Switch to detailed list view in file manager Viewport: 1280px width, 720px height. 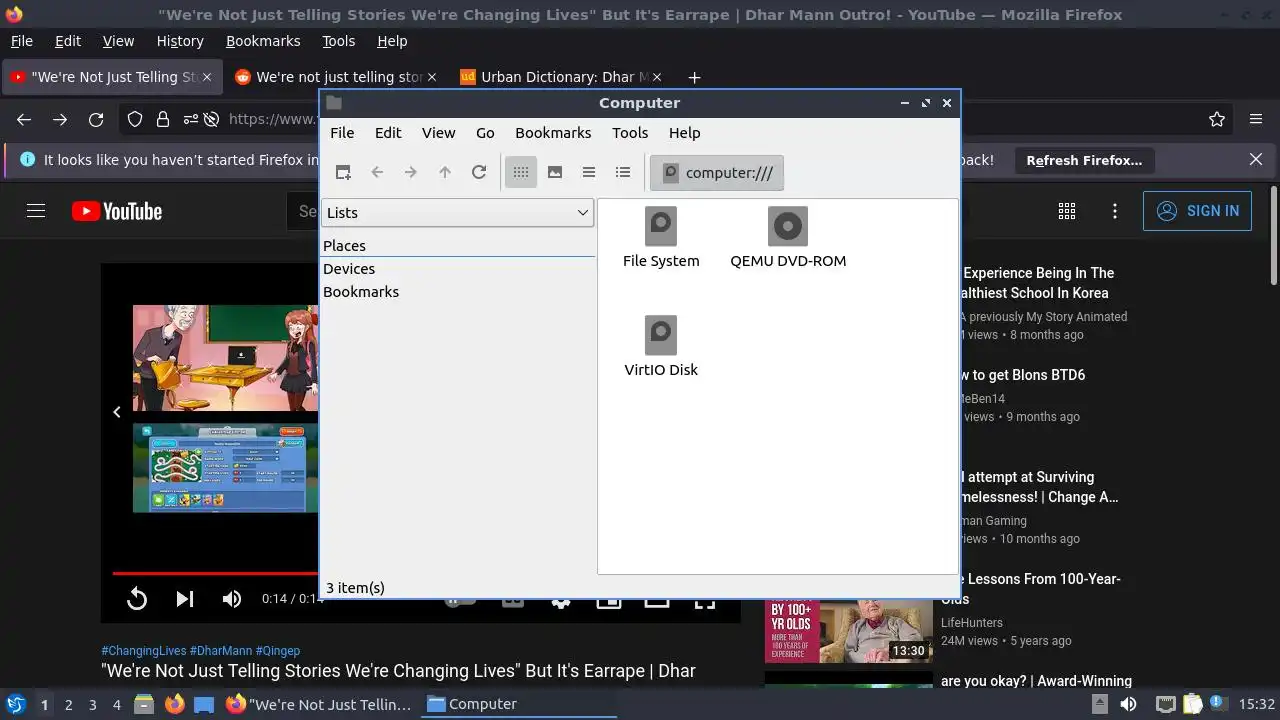coord(623,172)
